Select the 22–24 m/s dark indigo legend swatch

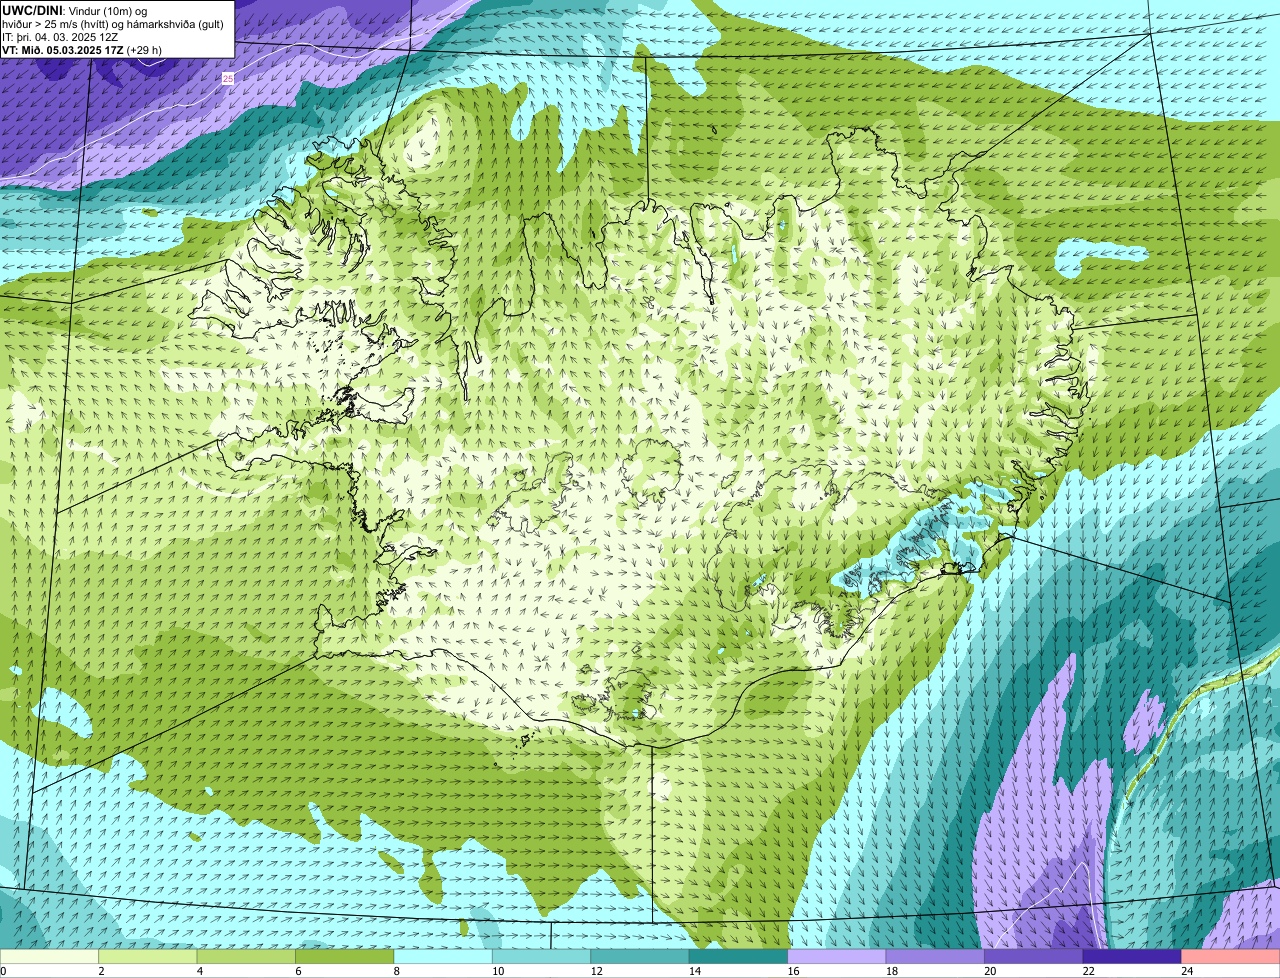coord(1133,957)
